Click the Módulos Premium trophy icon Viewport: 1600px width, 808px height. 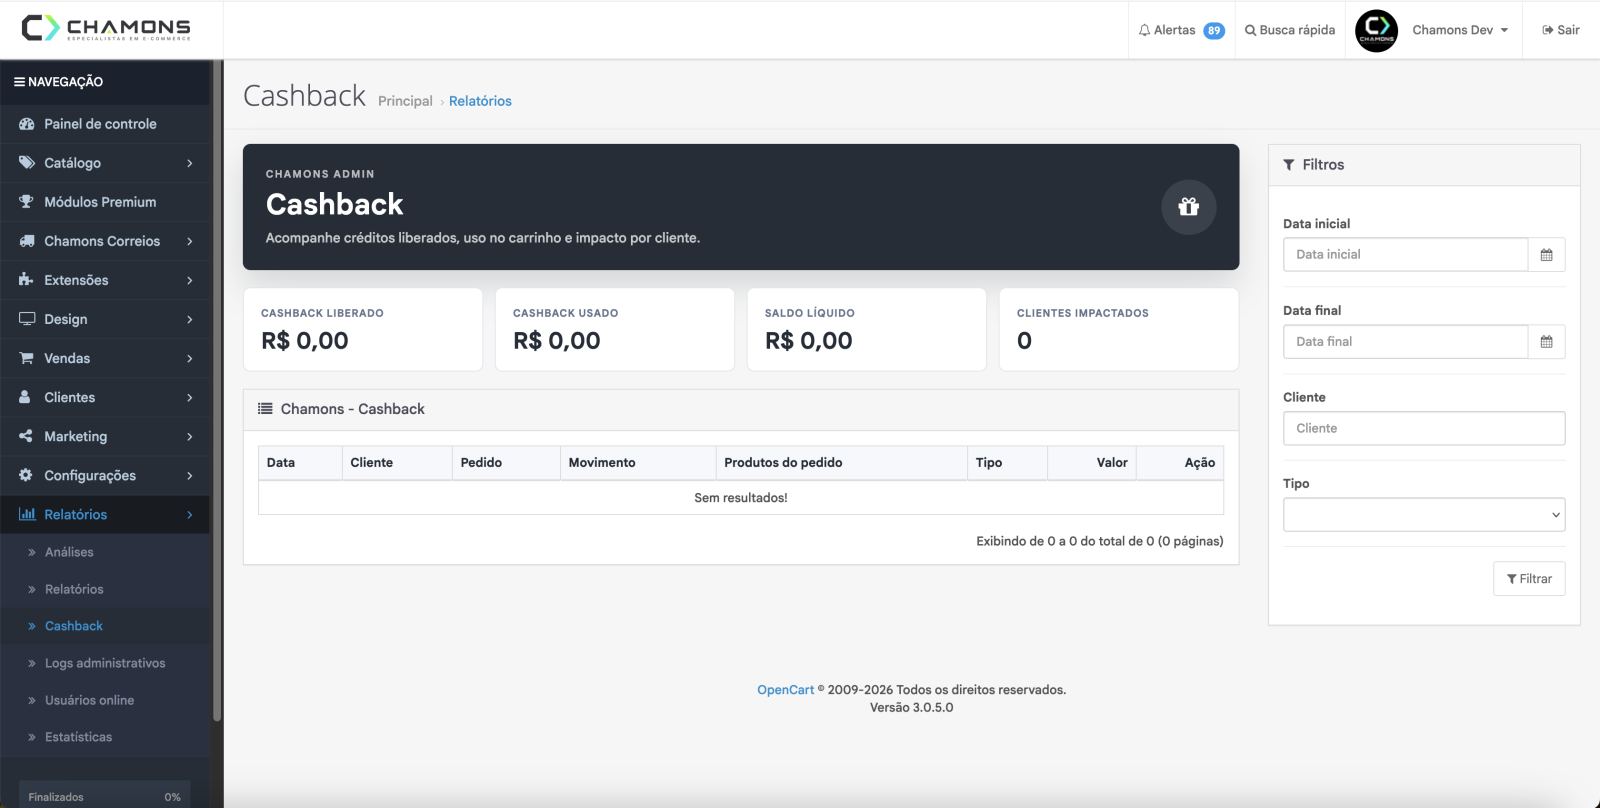26,202
